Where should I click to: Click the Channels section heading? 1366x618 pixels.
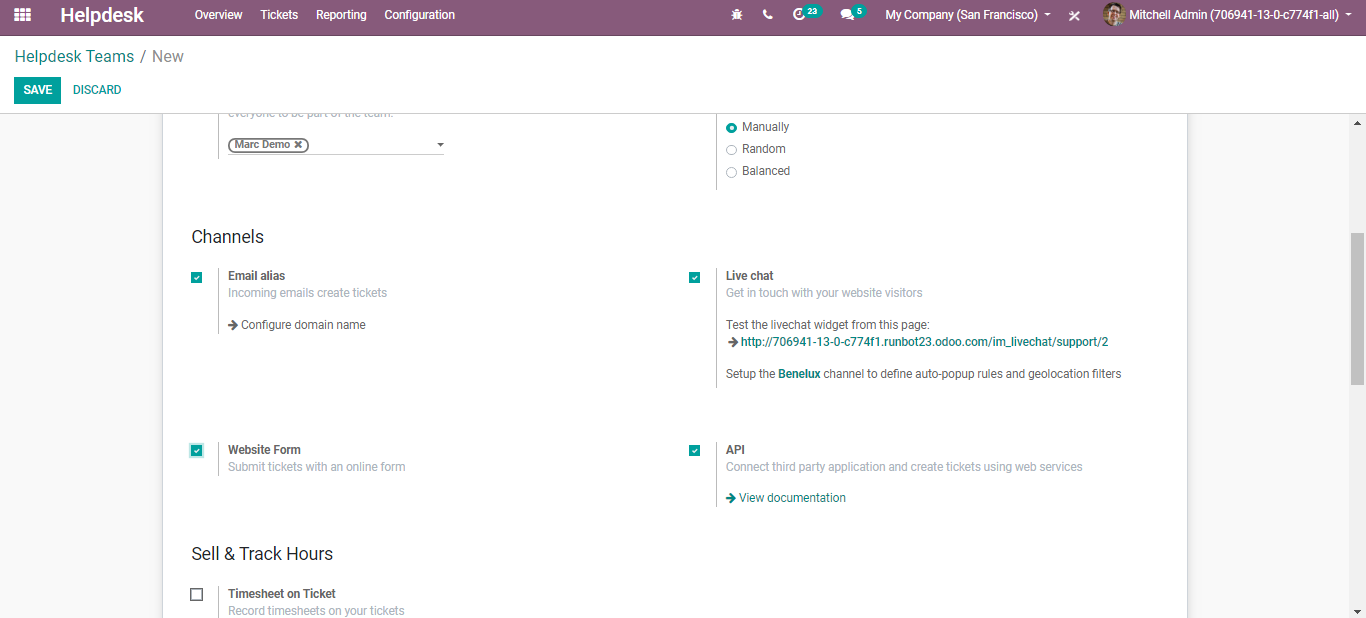pos(228,237)
